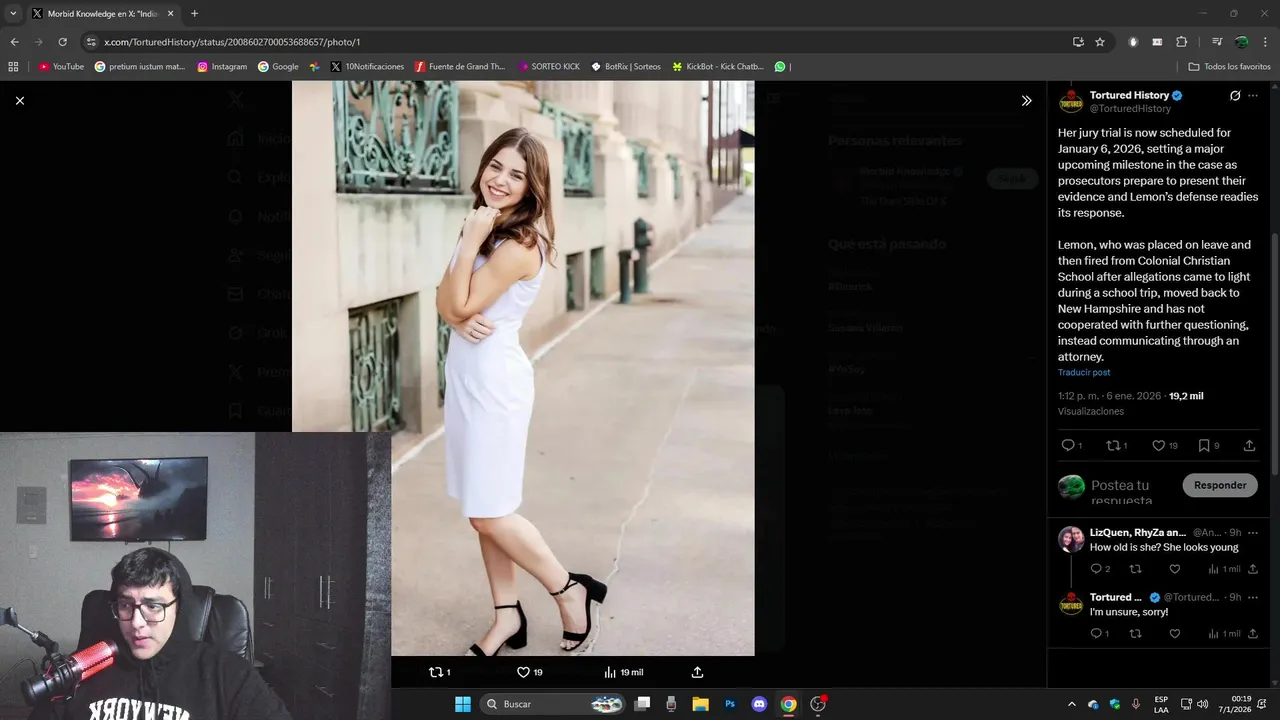Open a new browser tab
1280x720 pixels.
click(x=194, y=14)
